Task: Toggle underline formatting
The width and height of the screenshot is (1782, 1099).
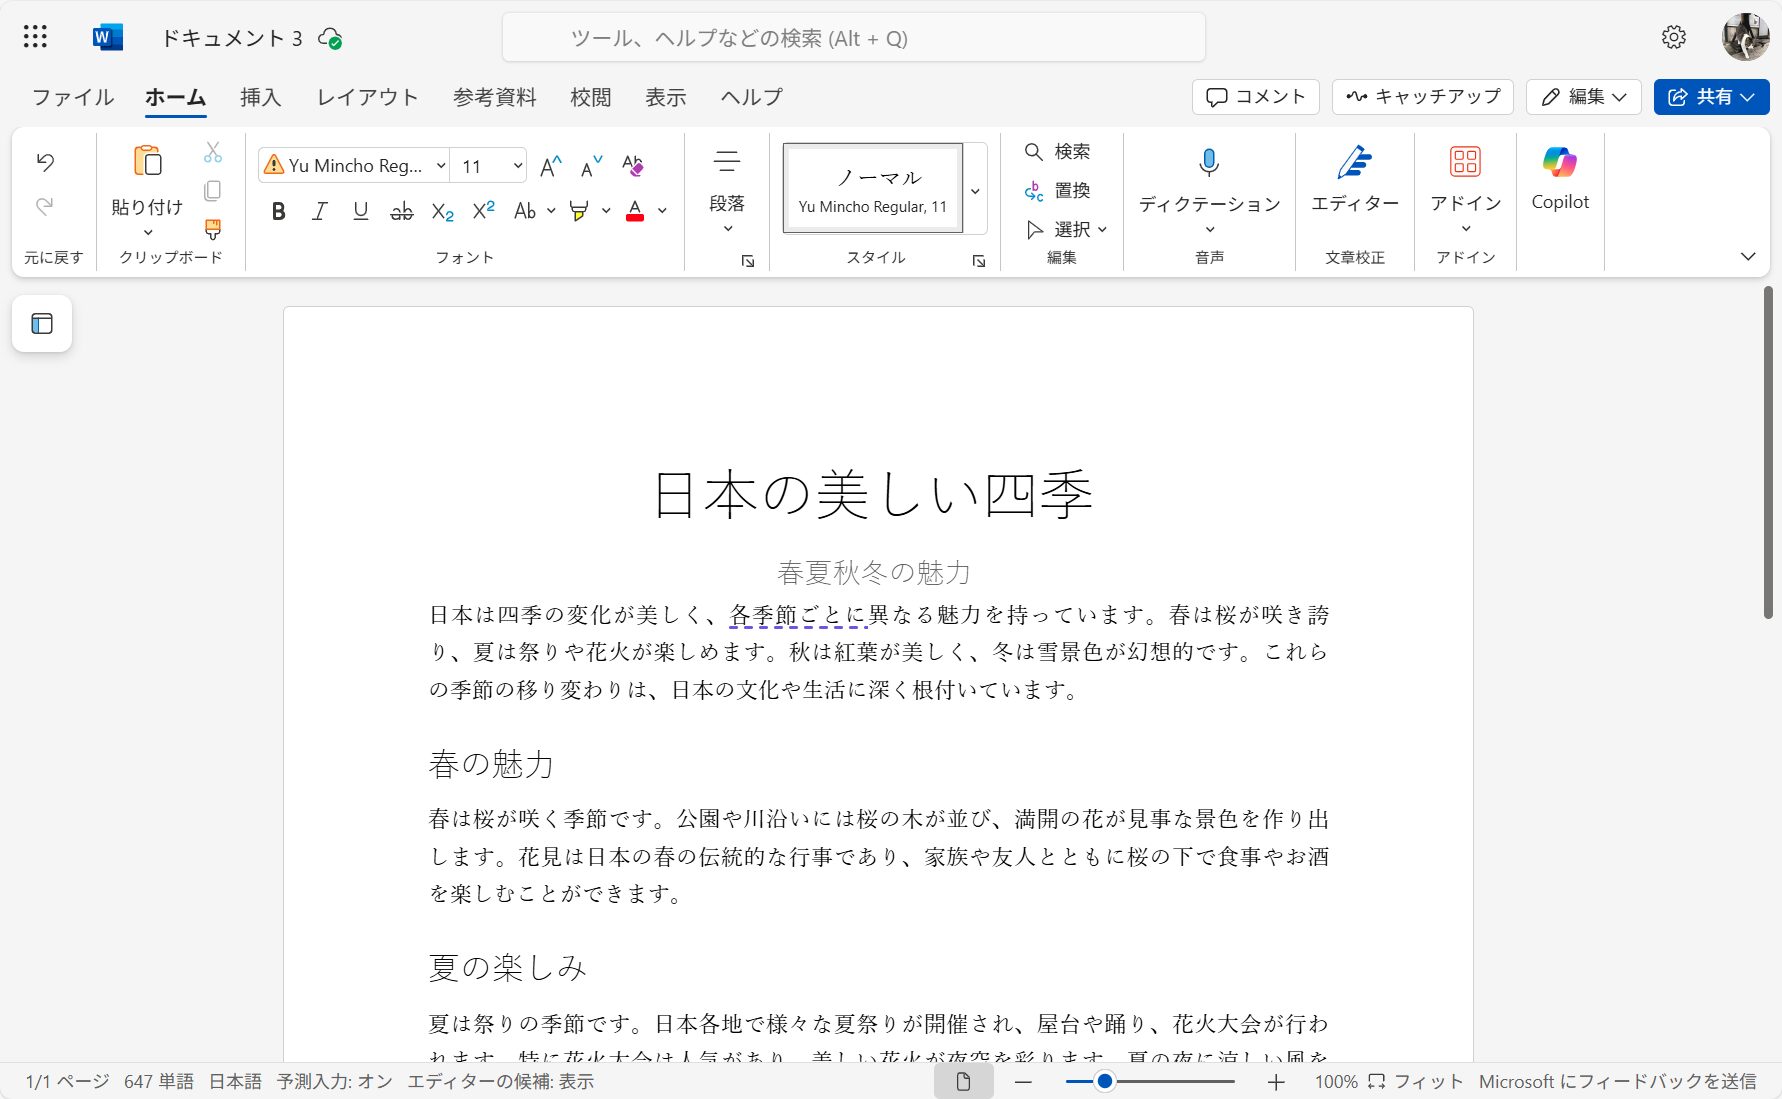Action: tap(360, 211)
